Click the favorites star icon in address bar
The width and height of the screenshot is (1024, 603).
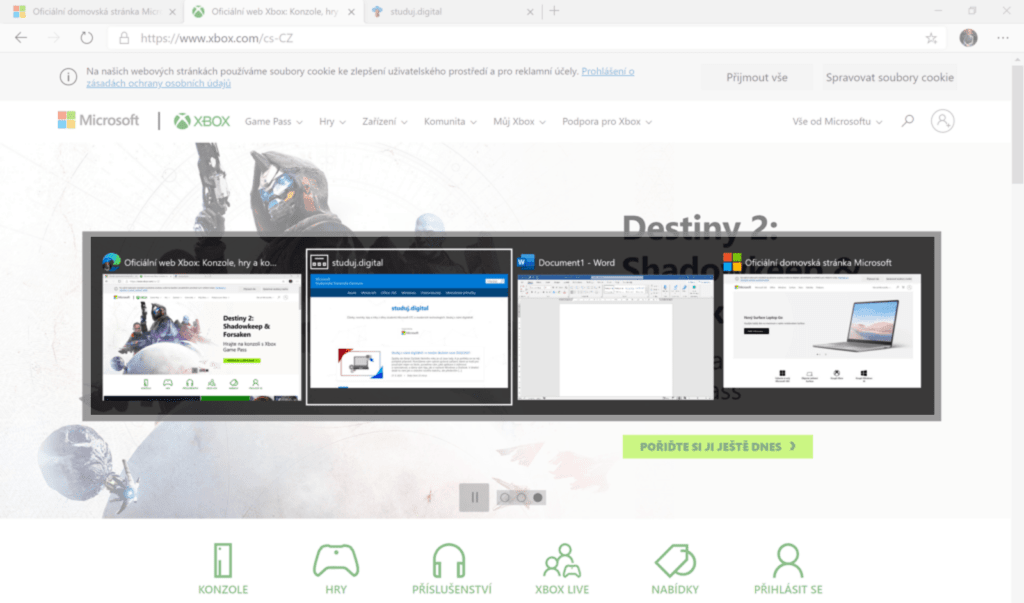coord(931,38)
